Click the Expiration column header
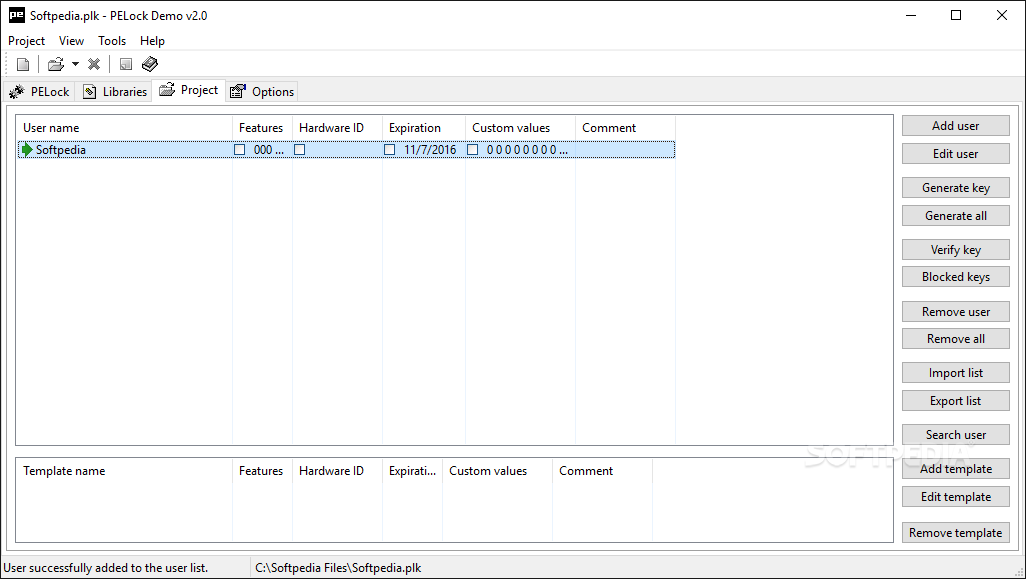The height and width of the screenshot is (579, 1026). (423, 128)
